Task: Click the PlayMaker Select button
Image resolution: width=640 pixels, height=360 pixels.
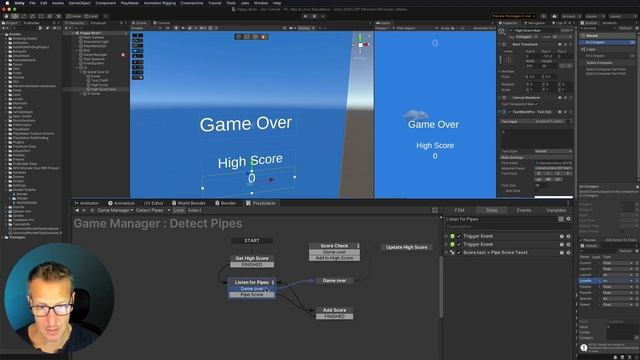Action: [x=194, y=210]
